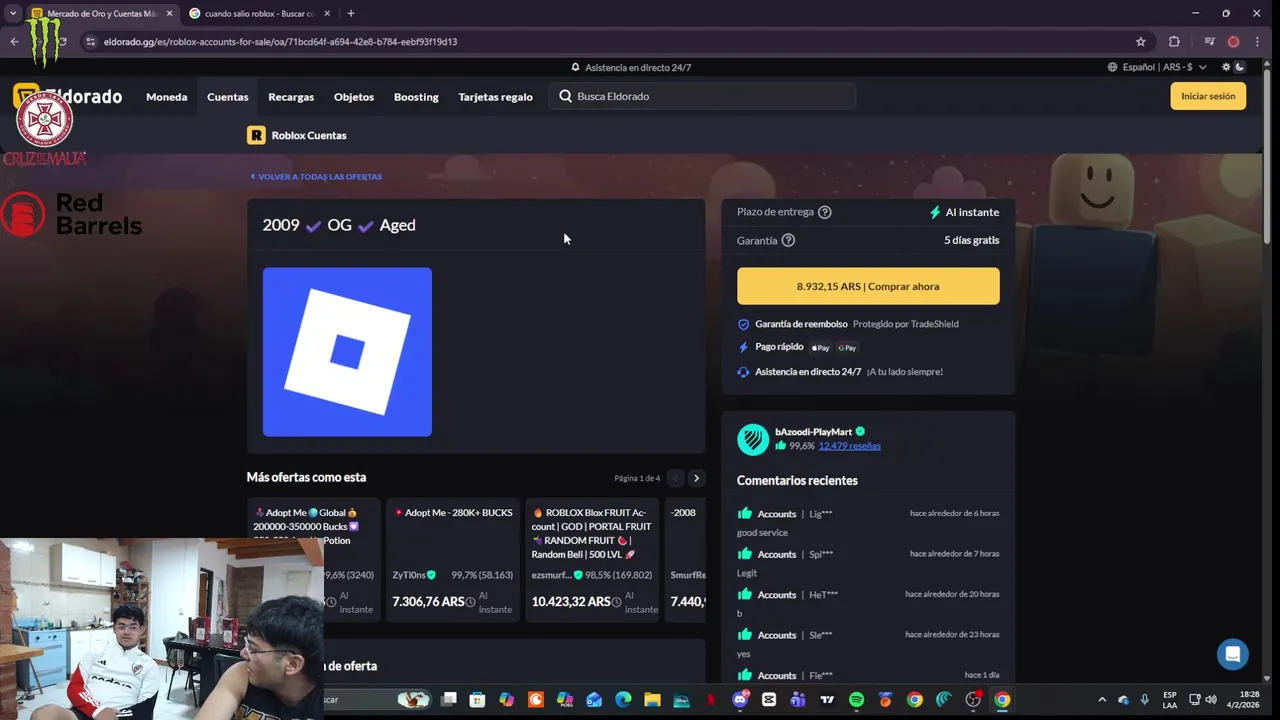The height and width of the screenshot is (720, 1280).
Task: Open the Cuentas menu
Action: (227, 97)
